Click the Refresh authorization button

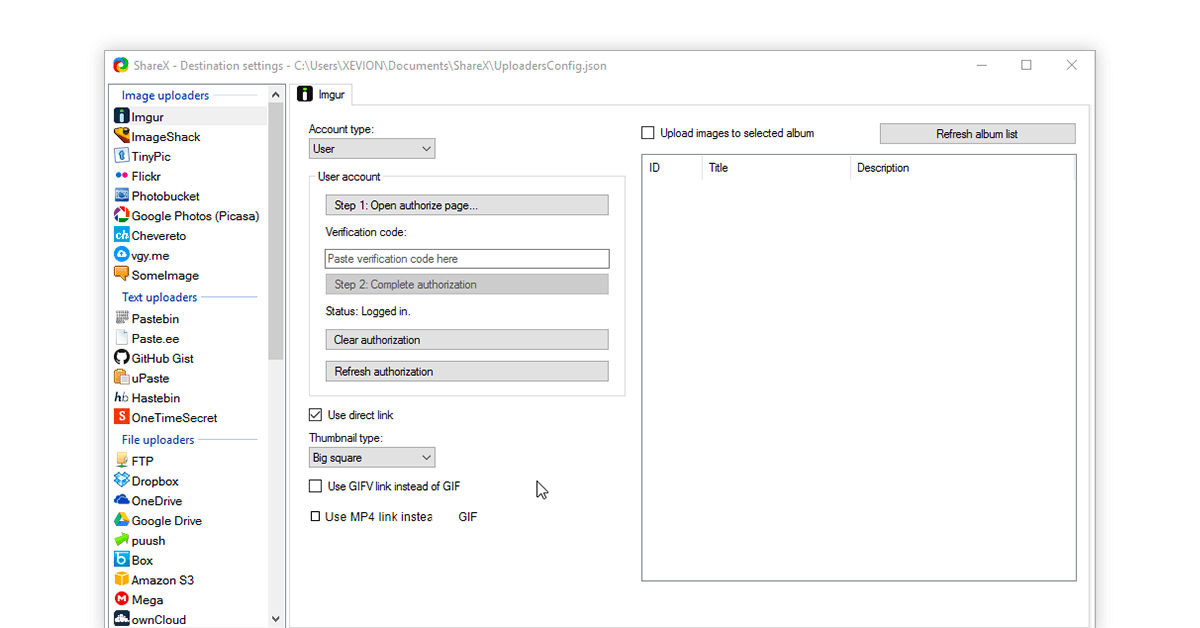[467, 371]
